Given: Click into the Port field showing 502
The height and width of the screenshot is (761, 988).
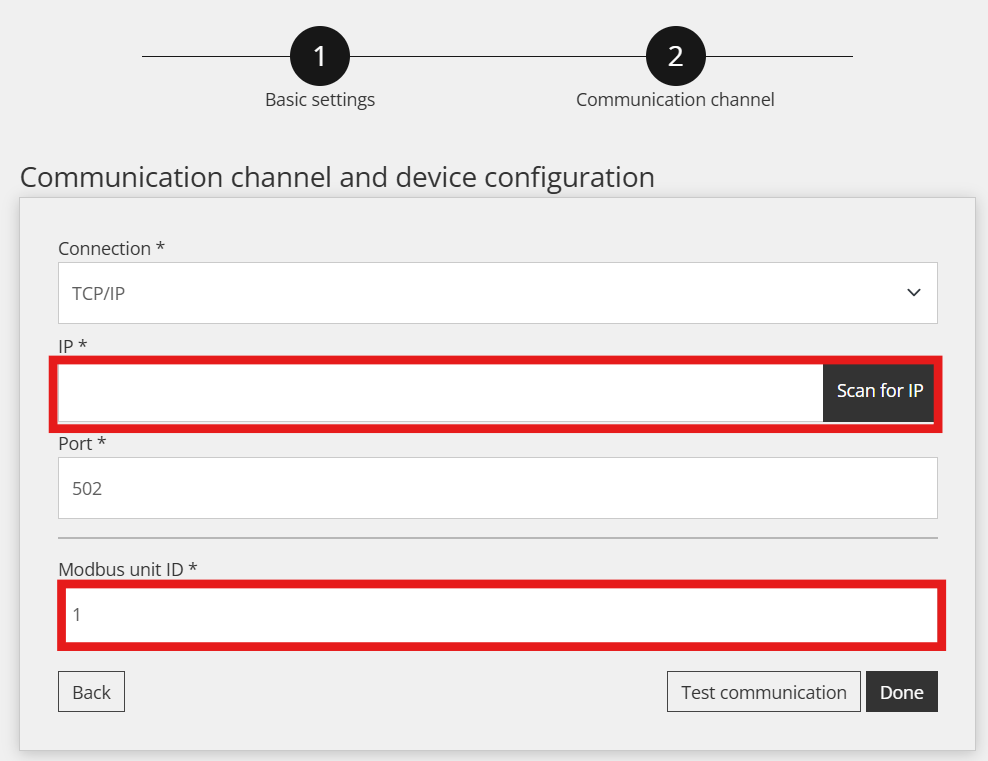Looking at the screenshot, I should point(498,488).
